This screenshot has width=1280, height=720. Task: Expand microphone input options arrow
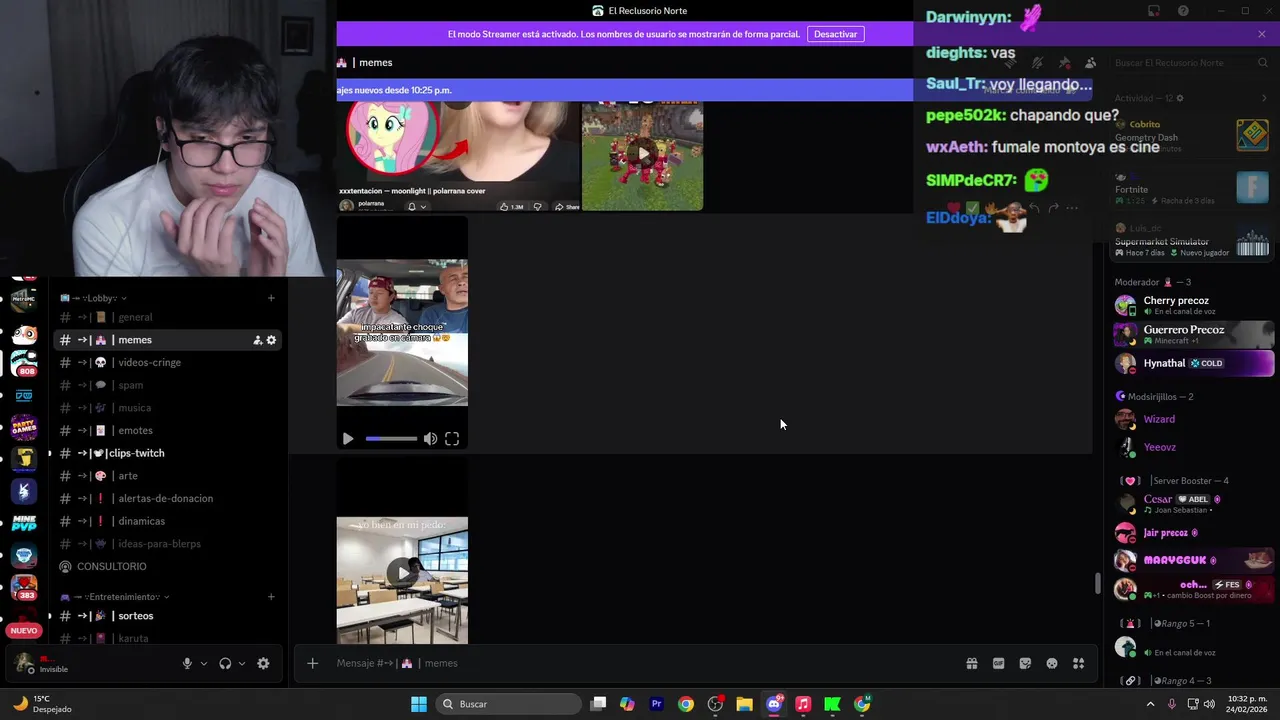coord(204,663)
